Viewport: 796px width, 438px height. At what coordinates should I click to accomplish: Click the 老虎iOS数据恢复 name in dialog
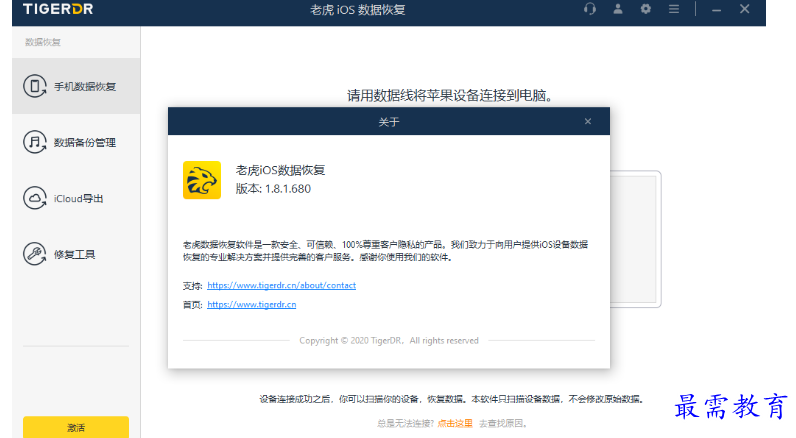click(280, 170)
